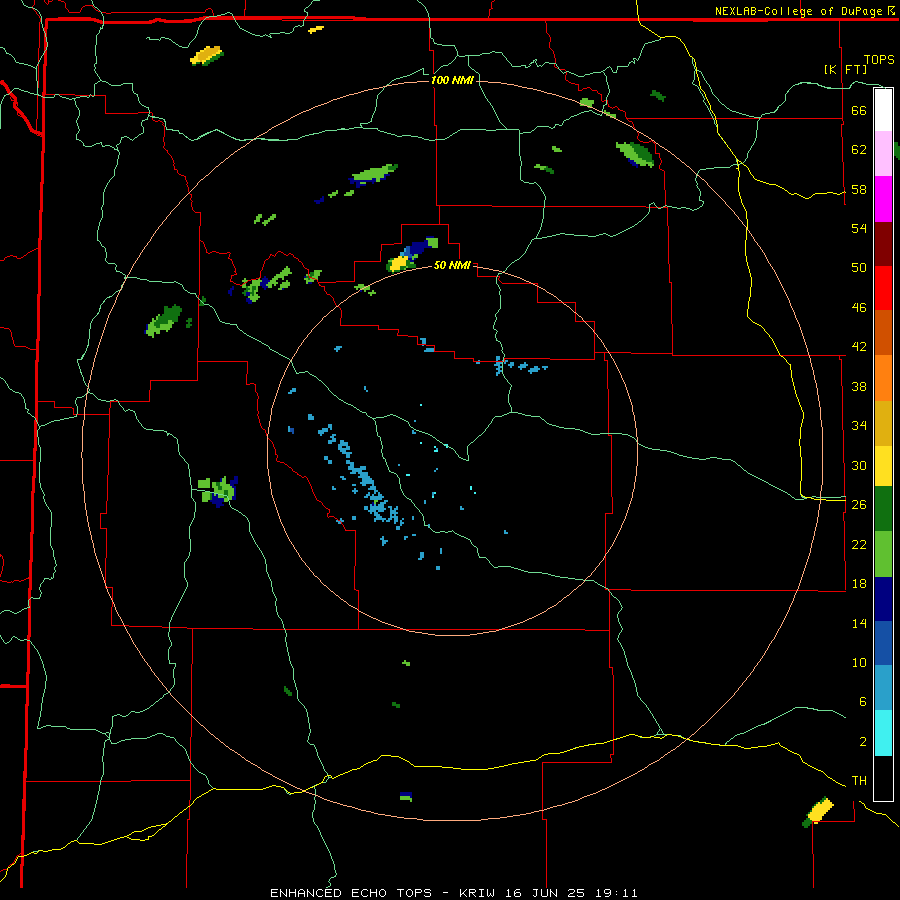The image size is (900, 900).
Task: Click the legend value 42
Action: (859, 347)
